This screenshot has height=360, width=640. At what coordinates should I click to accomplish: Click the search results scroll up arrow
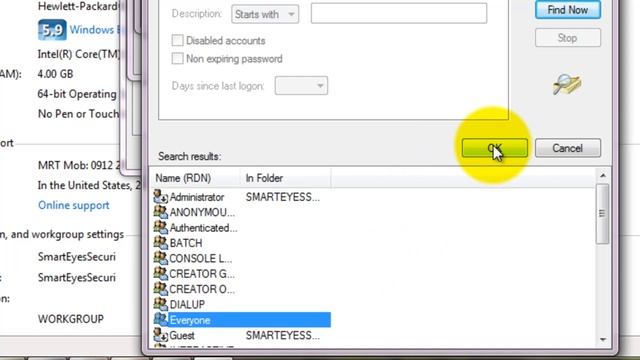point(603,176)
